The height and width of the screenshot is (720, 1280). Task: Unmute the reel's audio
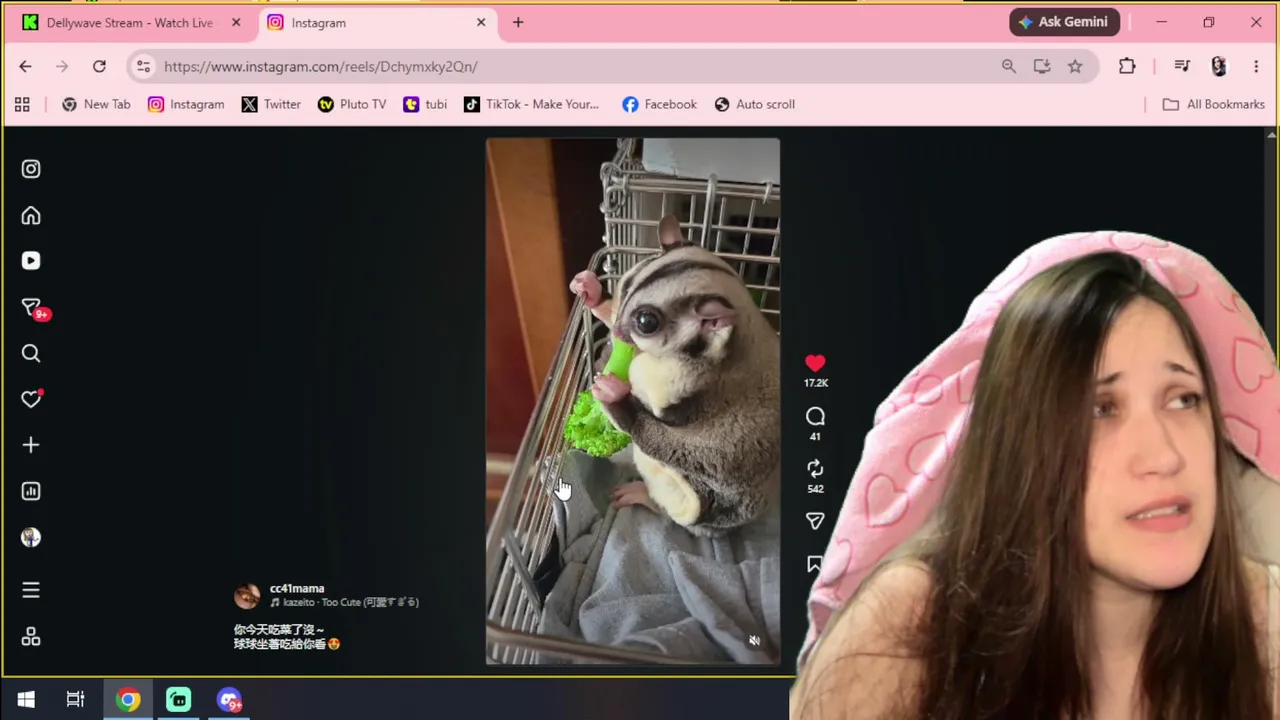(x=755, y=641)
